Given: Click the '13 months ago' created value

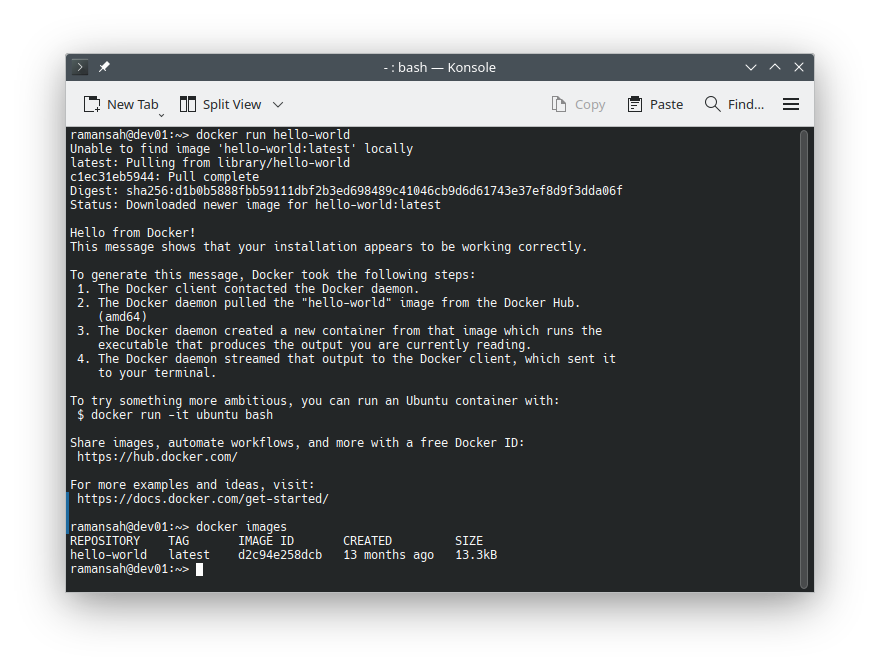Looking at the screenshot, I should [x=388, y=555].
